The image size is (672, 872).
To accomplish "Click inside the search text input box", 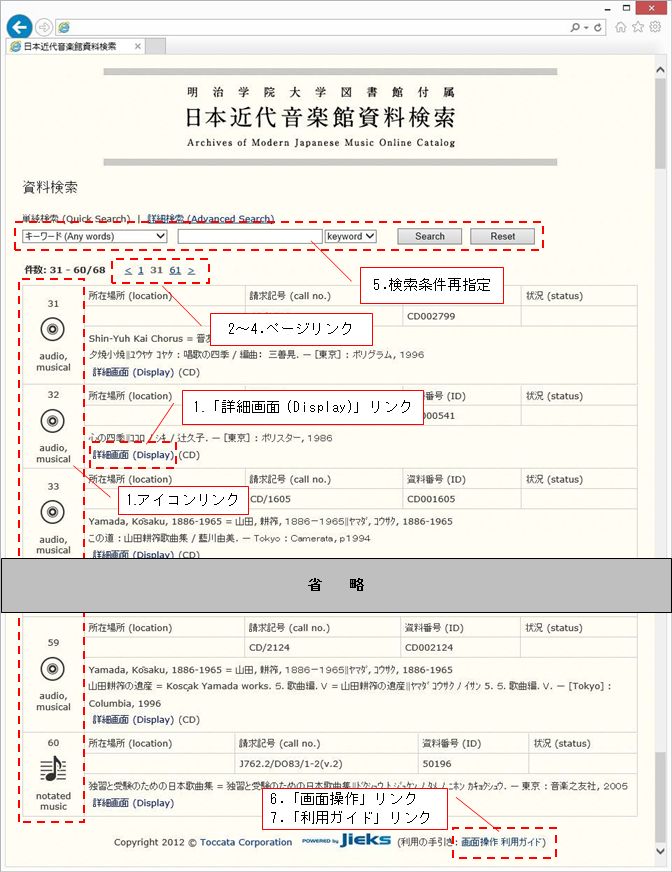I will (x=249, y=236).
